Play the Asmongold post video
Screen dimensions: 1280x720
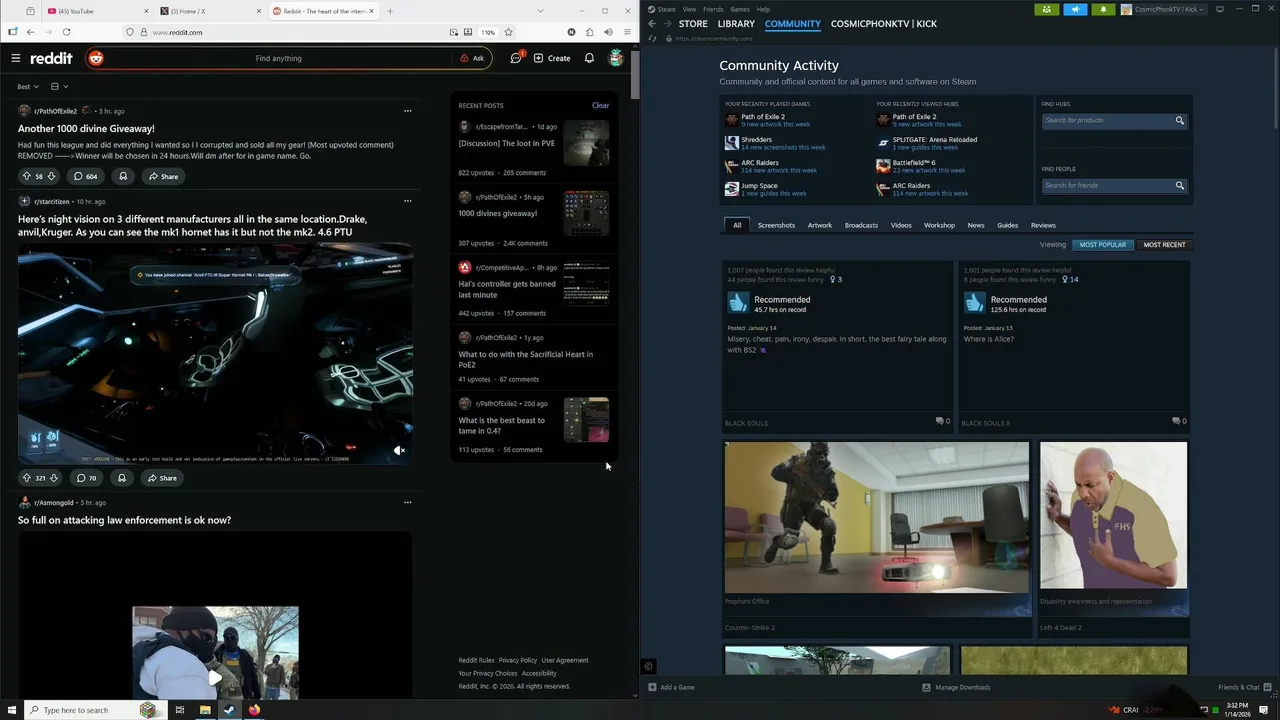(x=215, y=677)
